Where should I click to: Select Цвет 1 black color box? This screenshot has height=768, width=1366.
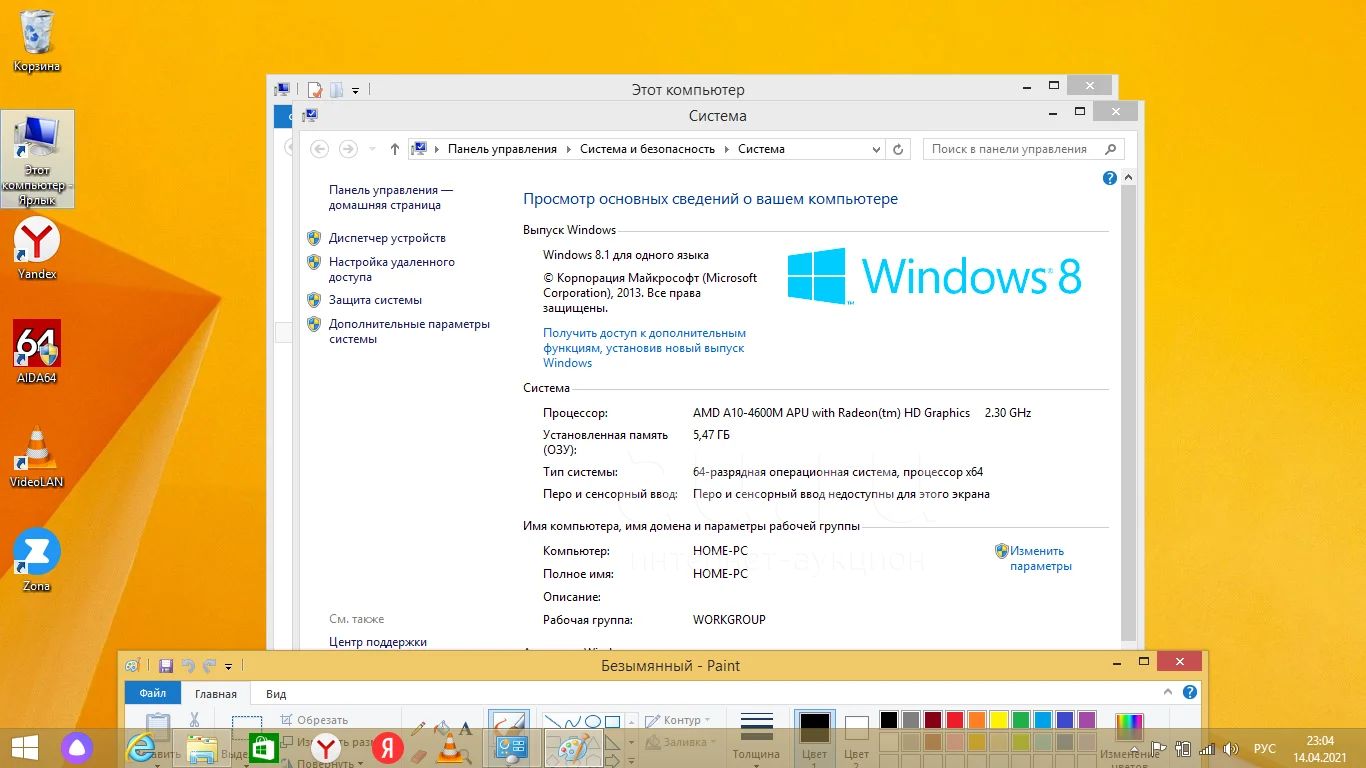click(814, 738)
